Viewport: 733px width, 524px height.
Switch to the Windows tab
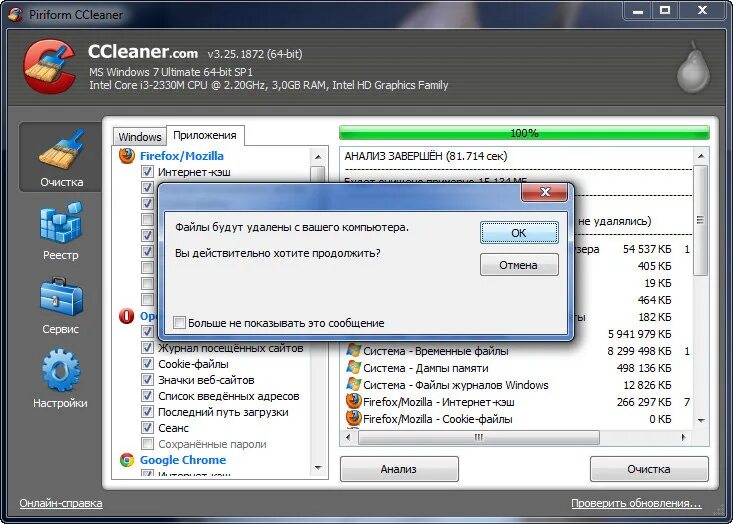(x=140, y=136)
